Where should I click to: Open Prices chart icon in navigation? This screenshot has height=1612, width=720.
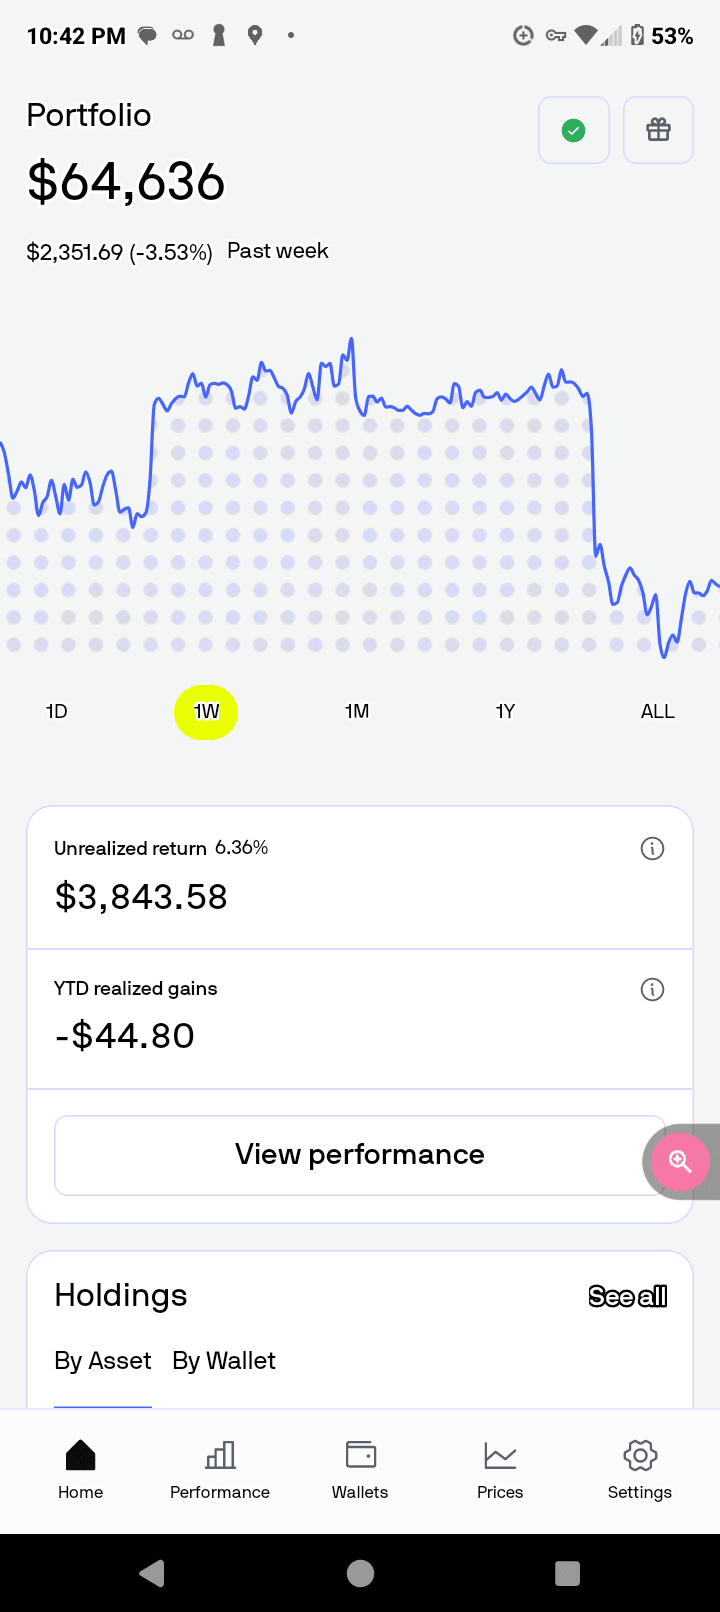500,1470
